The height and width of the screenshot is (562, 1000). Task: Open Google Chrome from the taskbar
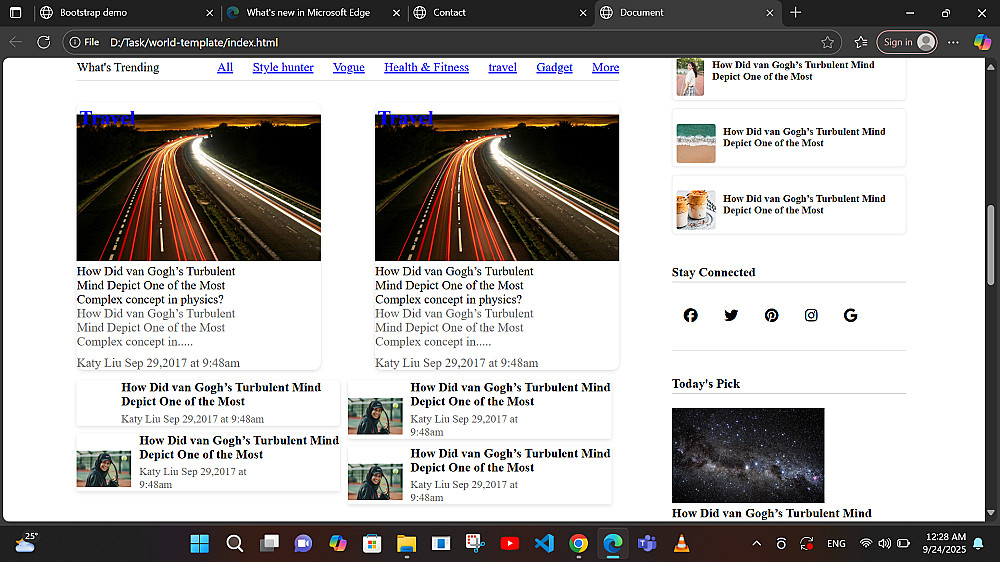[578, 544]
